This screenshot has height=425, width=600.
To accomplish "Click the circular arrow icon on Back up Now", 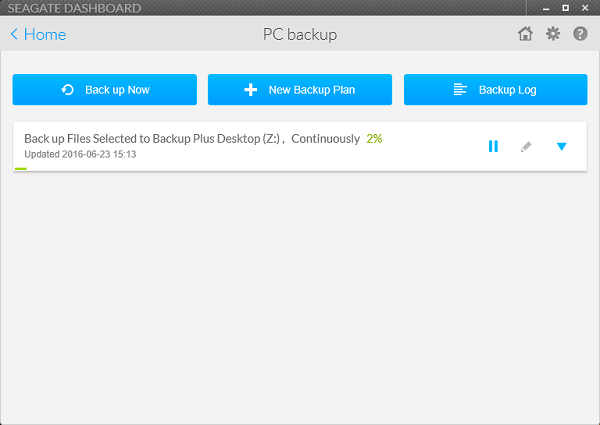I will tap(68, 90).
